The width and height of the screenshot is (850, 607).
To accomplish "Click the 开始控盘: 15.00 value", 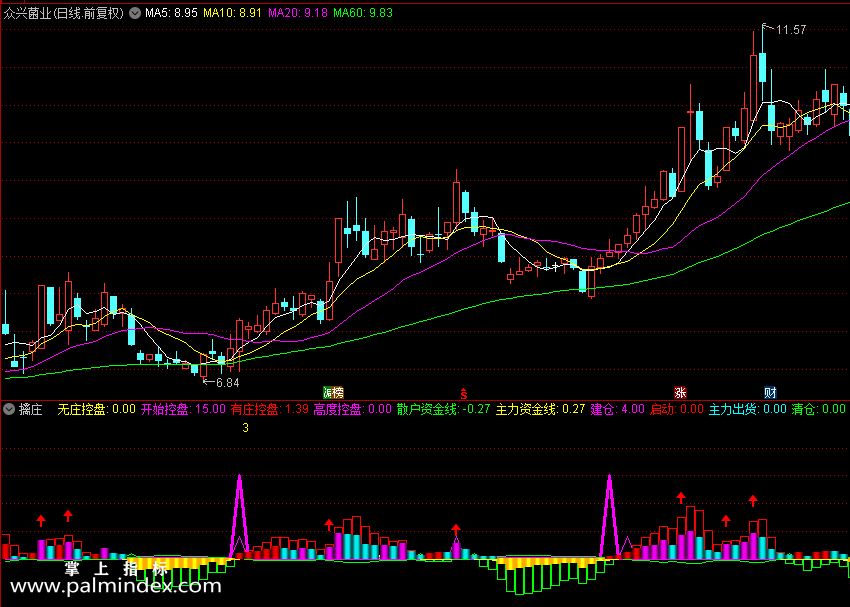I will point(183,409).
